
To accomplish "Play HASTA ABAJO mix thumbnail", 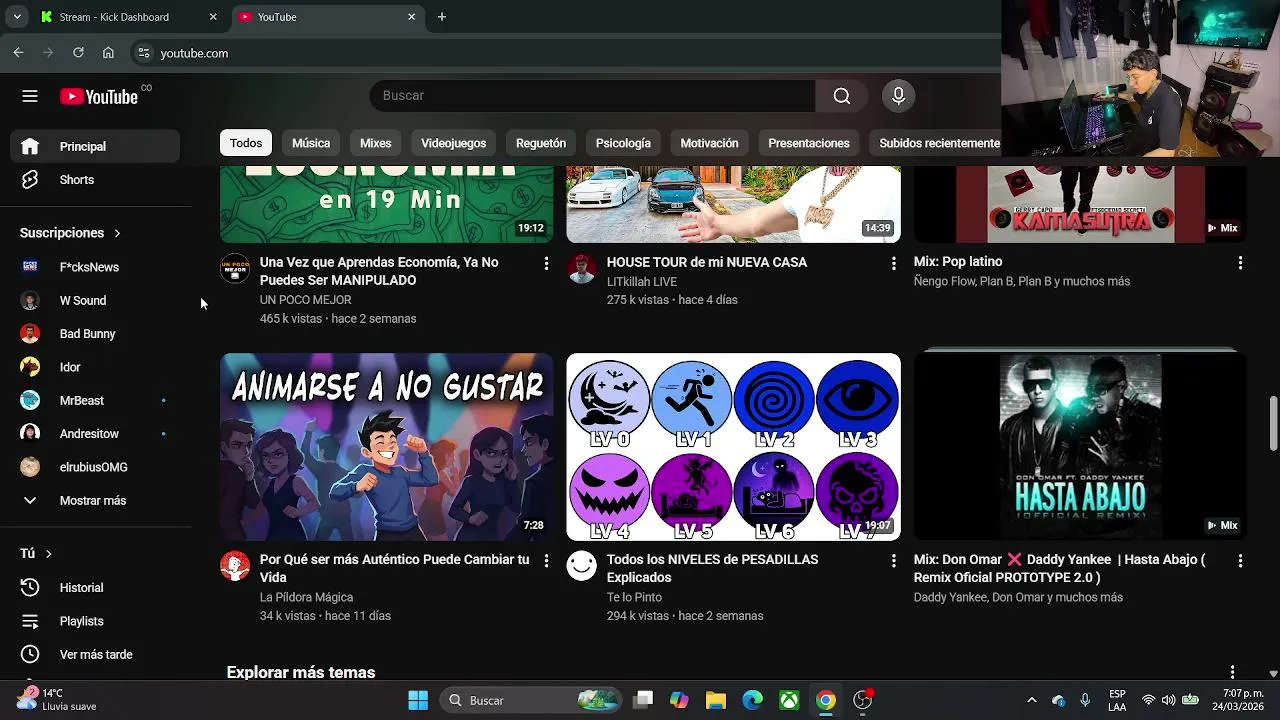I will [1080, 447].
